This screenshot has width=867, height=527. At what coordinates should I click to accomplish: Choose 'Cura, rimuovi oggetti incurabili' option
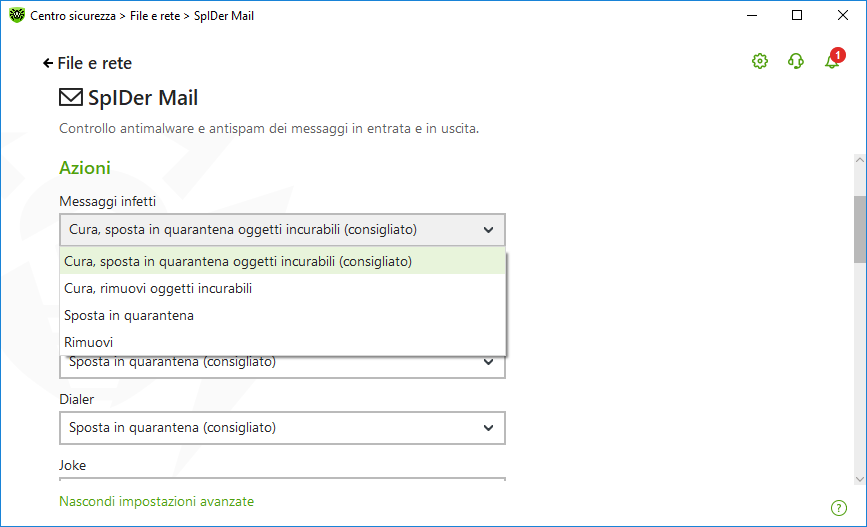[158, 289]
